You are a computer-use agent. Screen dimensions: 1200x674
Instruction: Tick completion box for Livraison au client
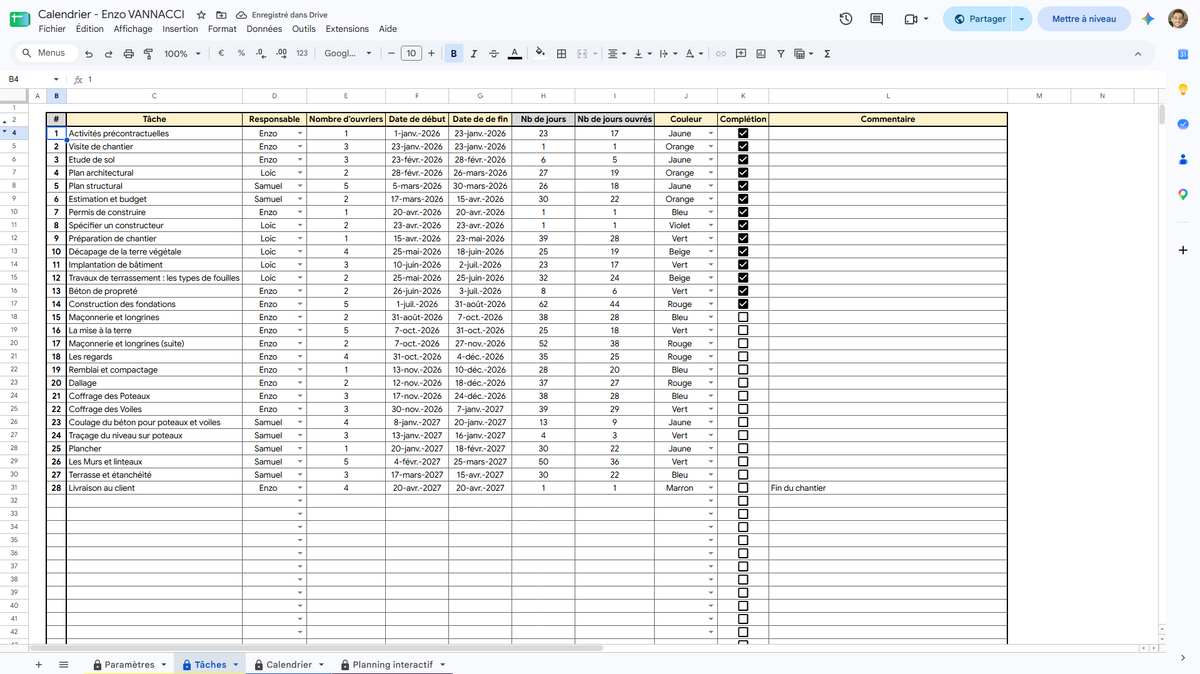(x=743, y=488)
